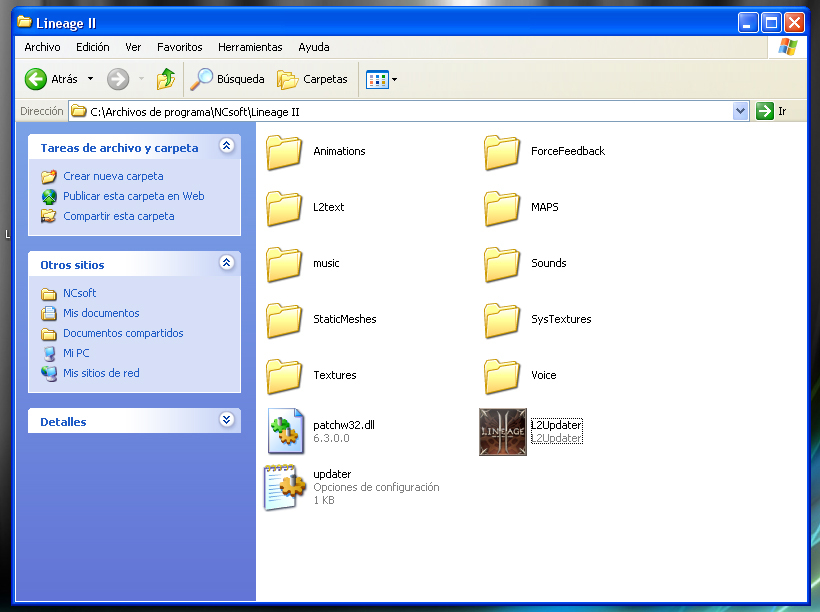Screen dimensions: 820x612
Task: Click the Windows flag logo
Action: (x=787, y=47)
